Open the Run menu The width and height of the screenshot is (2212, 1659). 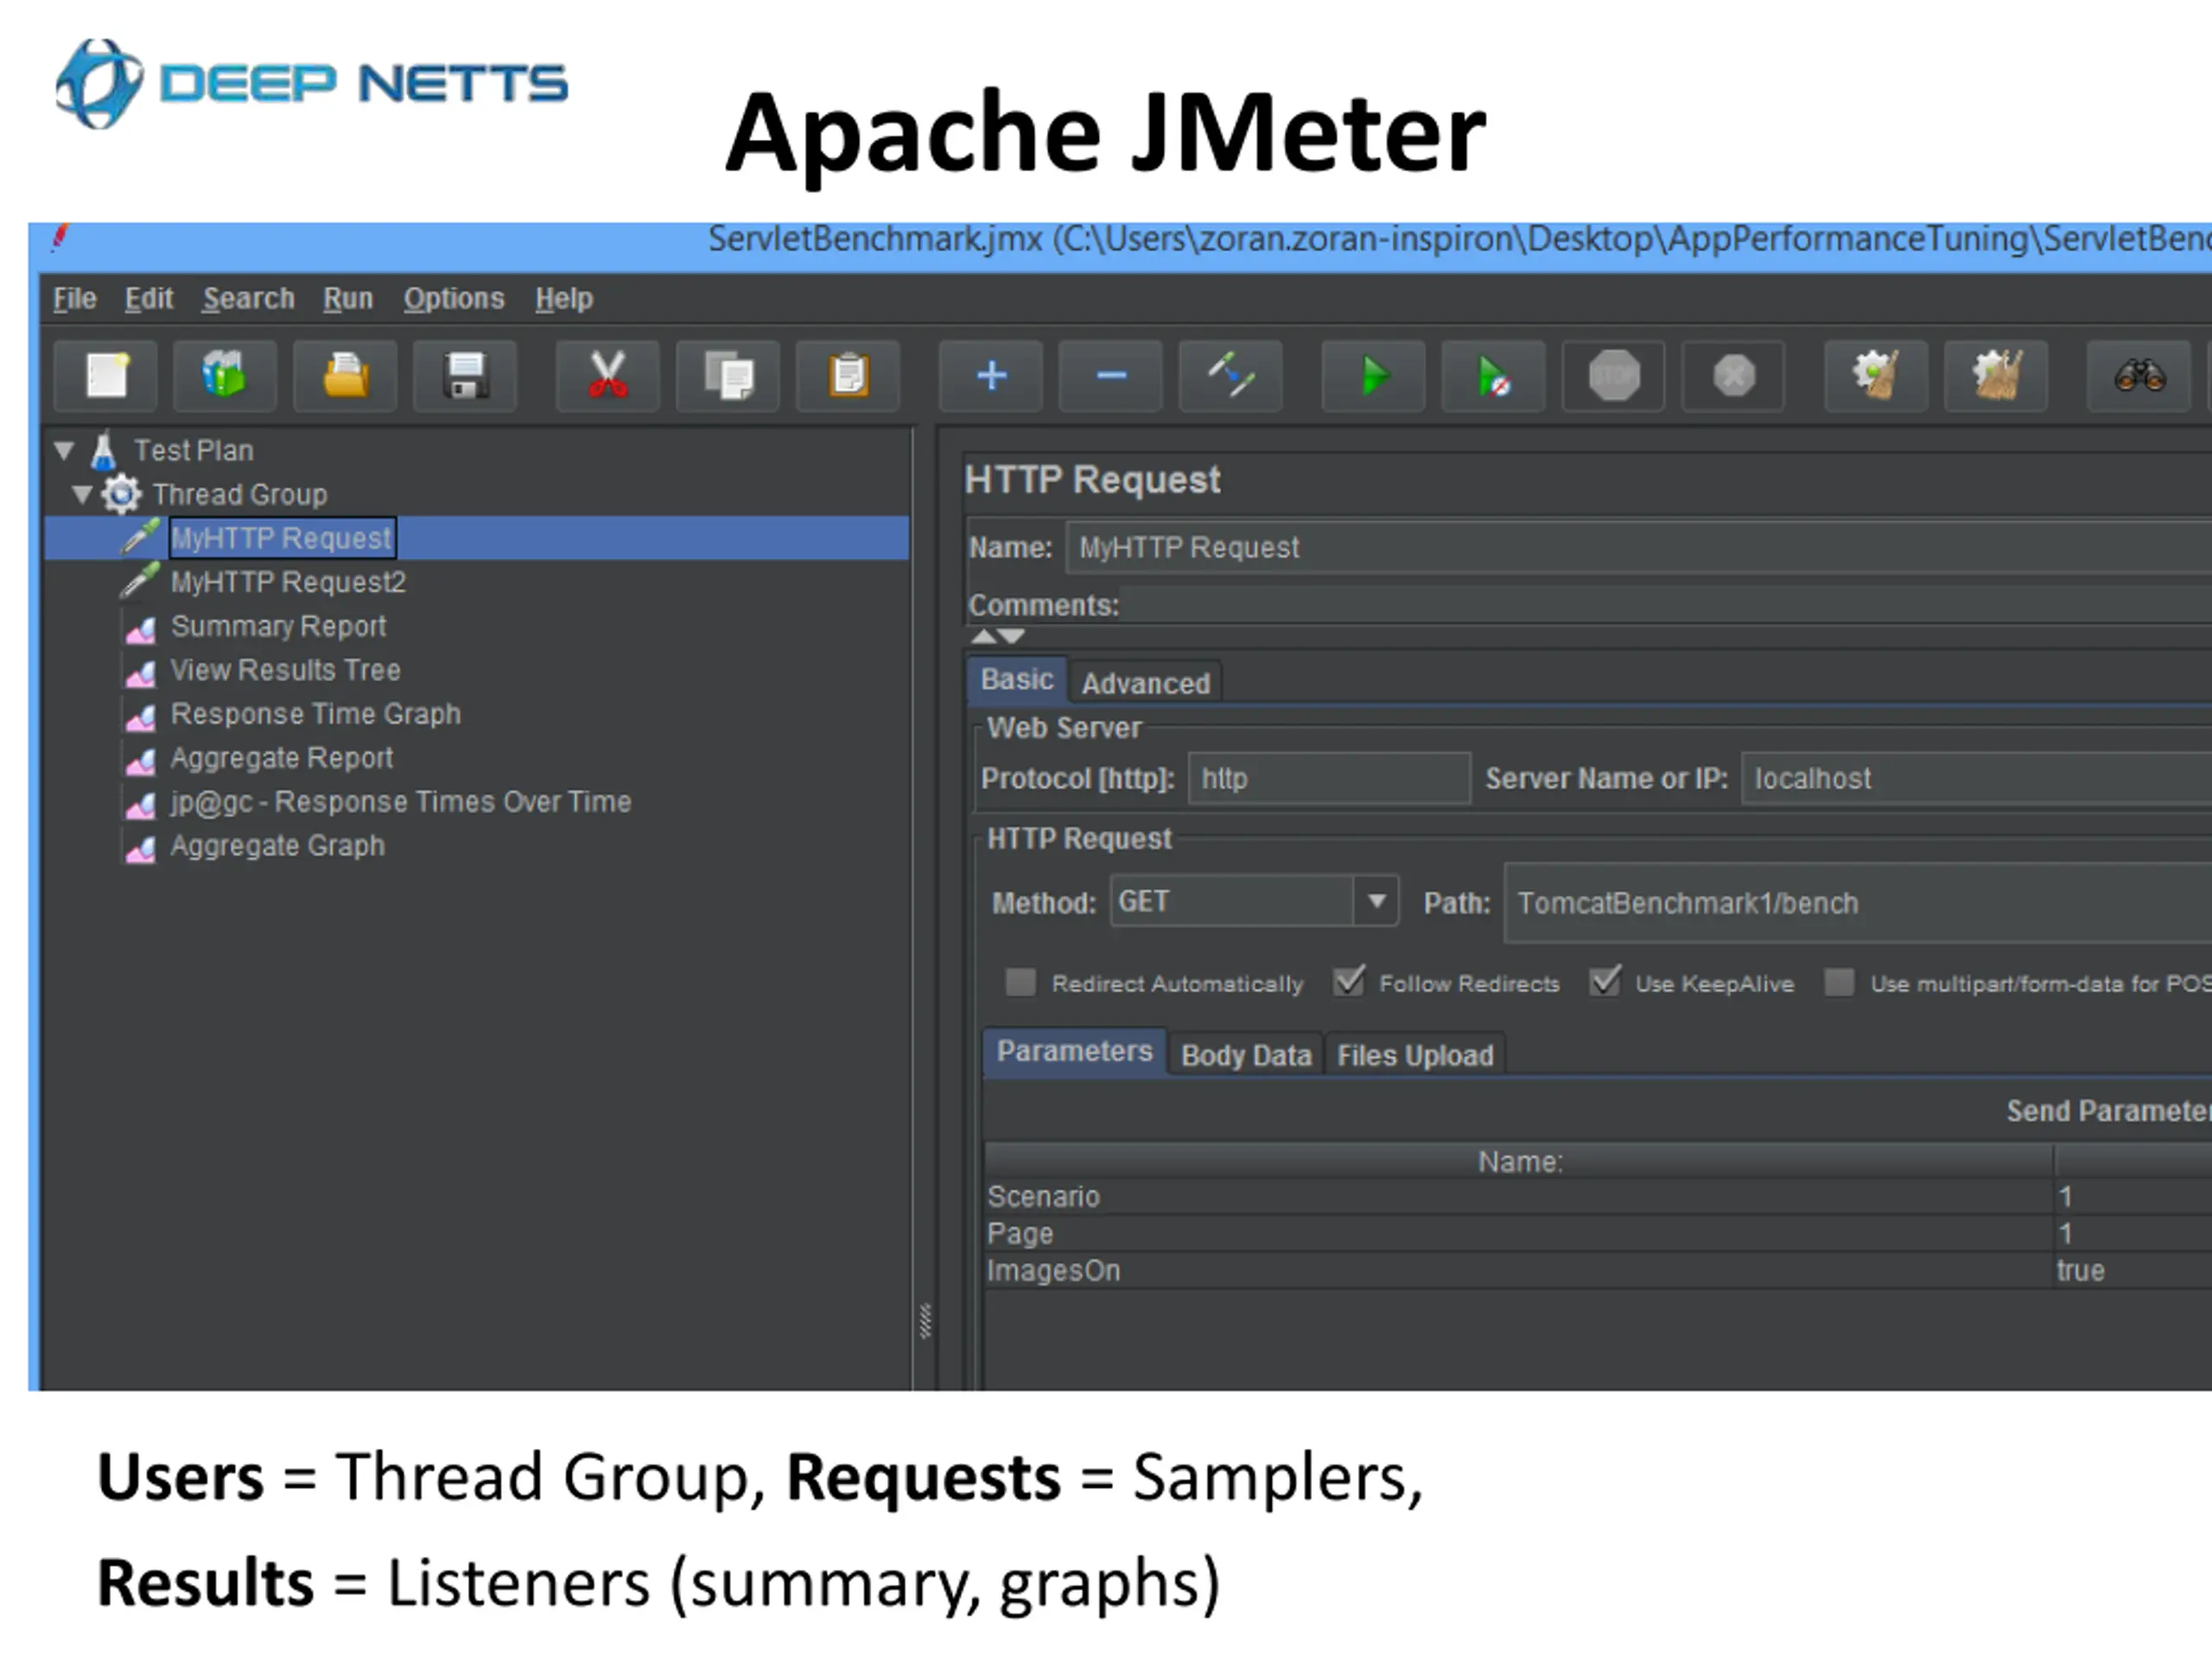click(348, 298)
